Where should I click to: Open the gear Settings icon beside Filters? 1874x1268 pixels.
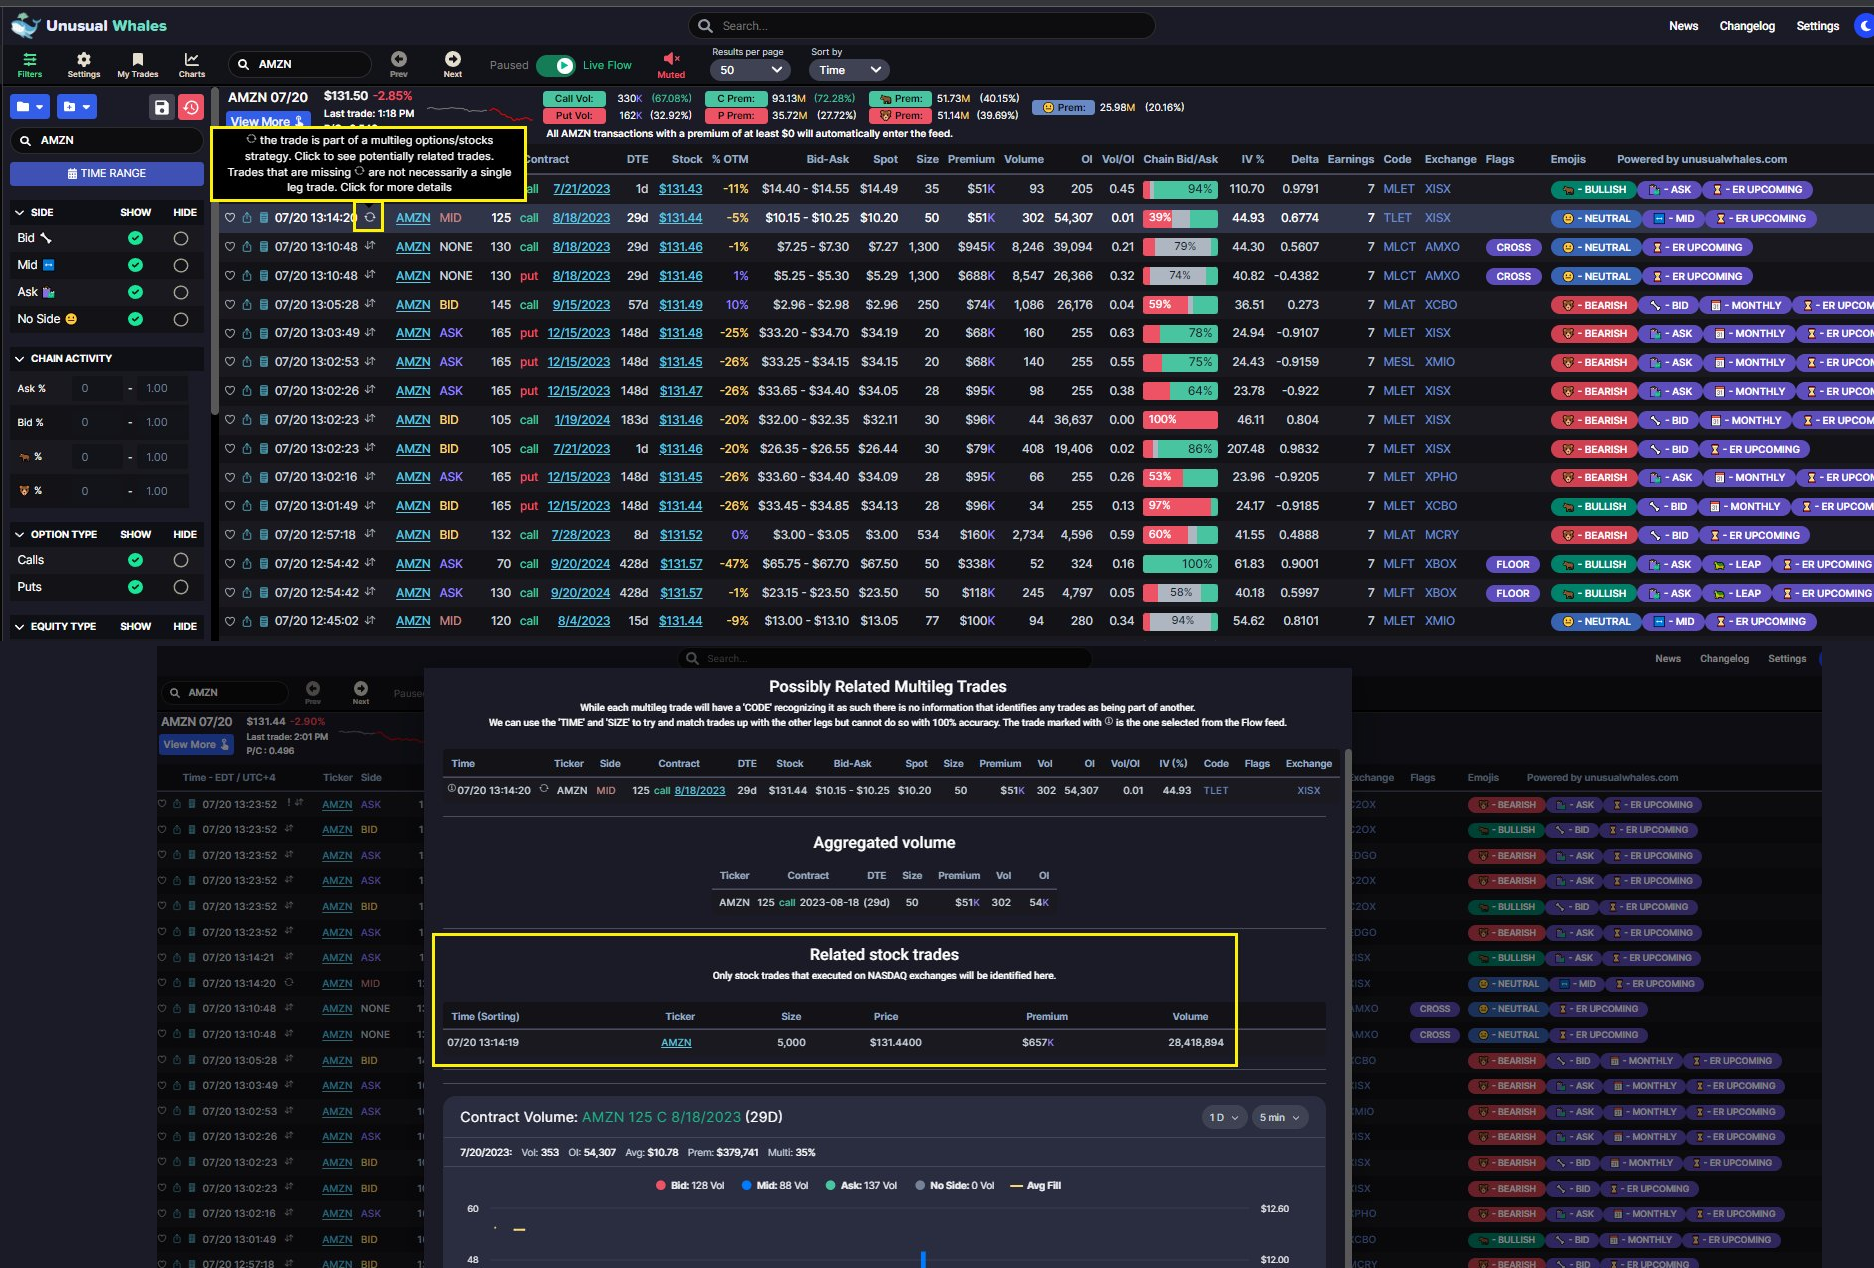[x=84, y=60]
